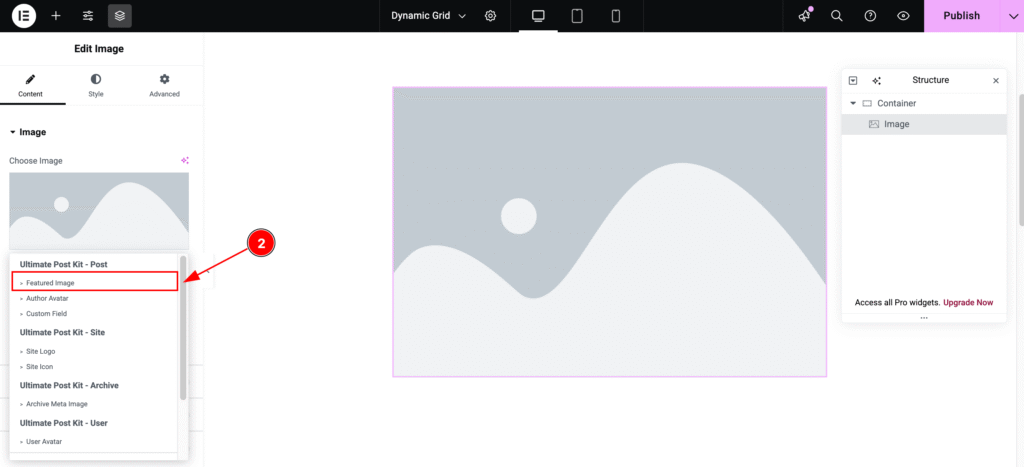This screenshot has height=467, width=1024.
Task: Open the What's New megaphone icon
Action: point(804,16)
